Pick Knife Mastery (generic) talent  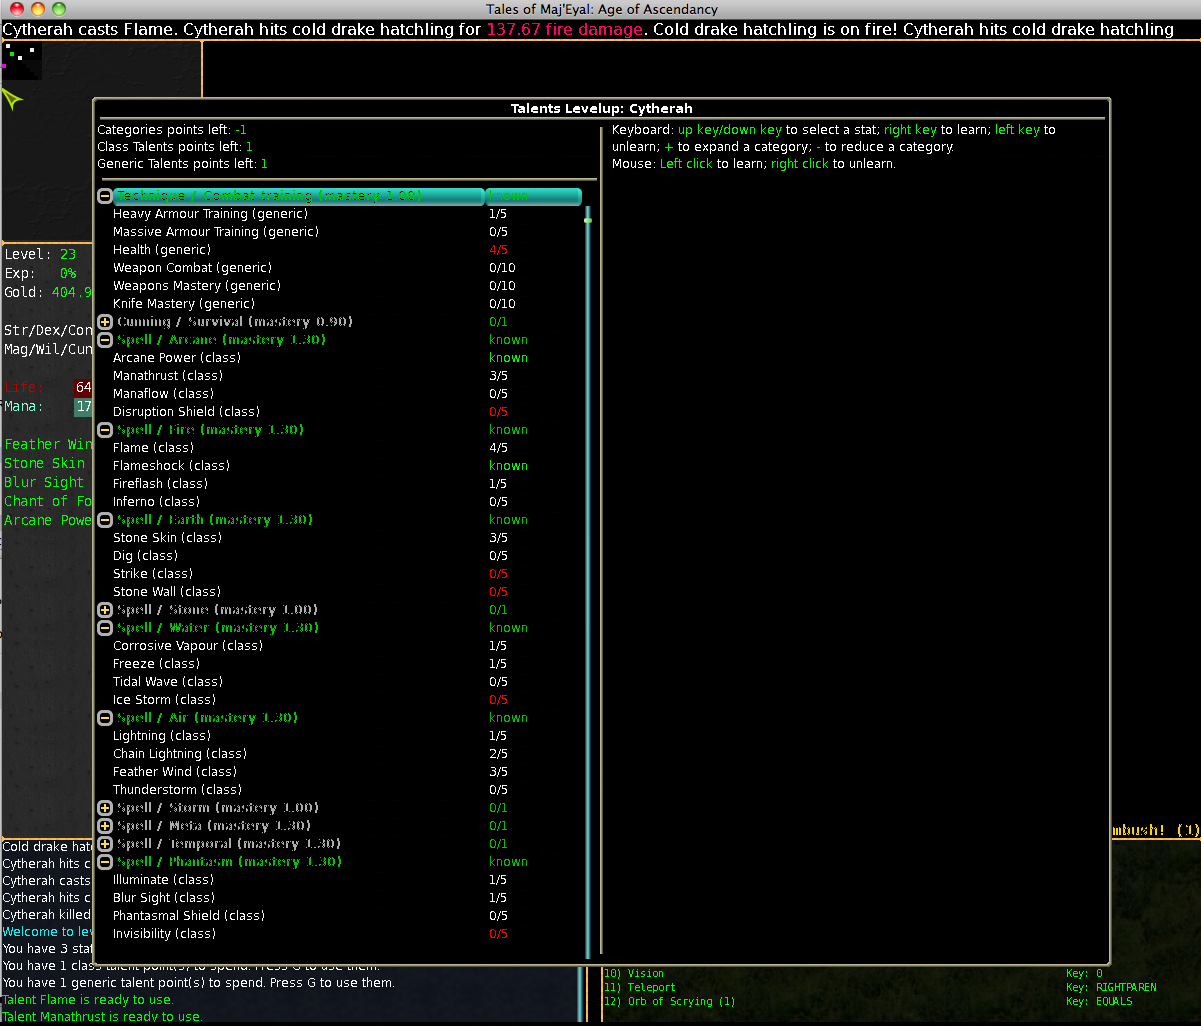(x=347, y=304)
